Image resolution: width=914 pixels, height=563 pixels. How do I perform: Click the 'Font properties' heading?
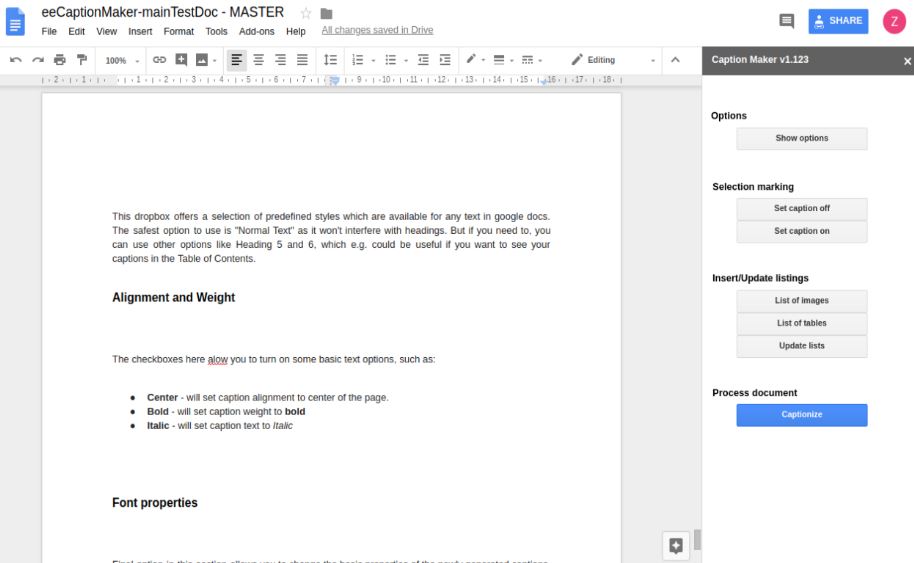[154, 503]
